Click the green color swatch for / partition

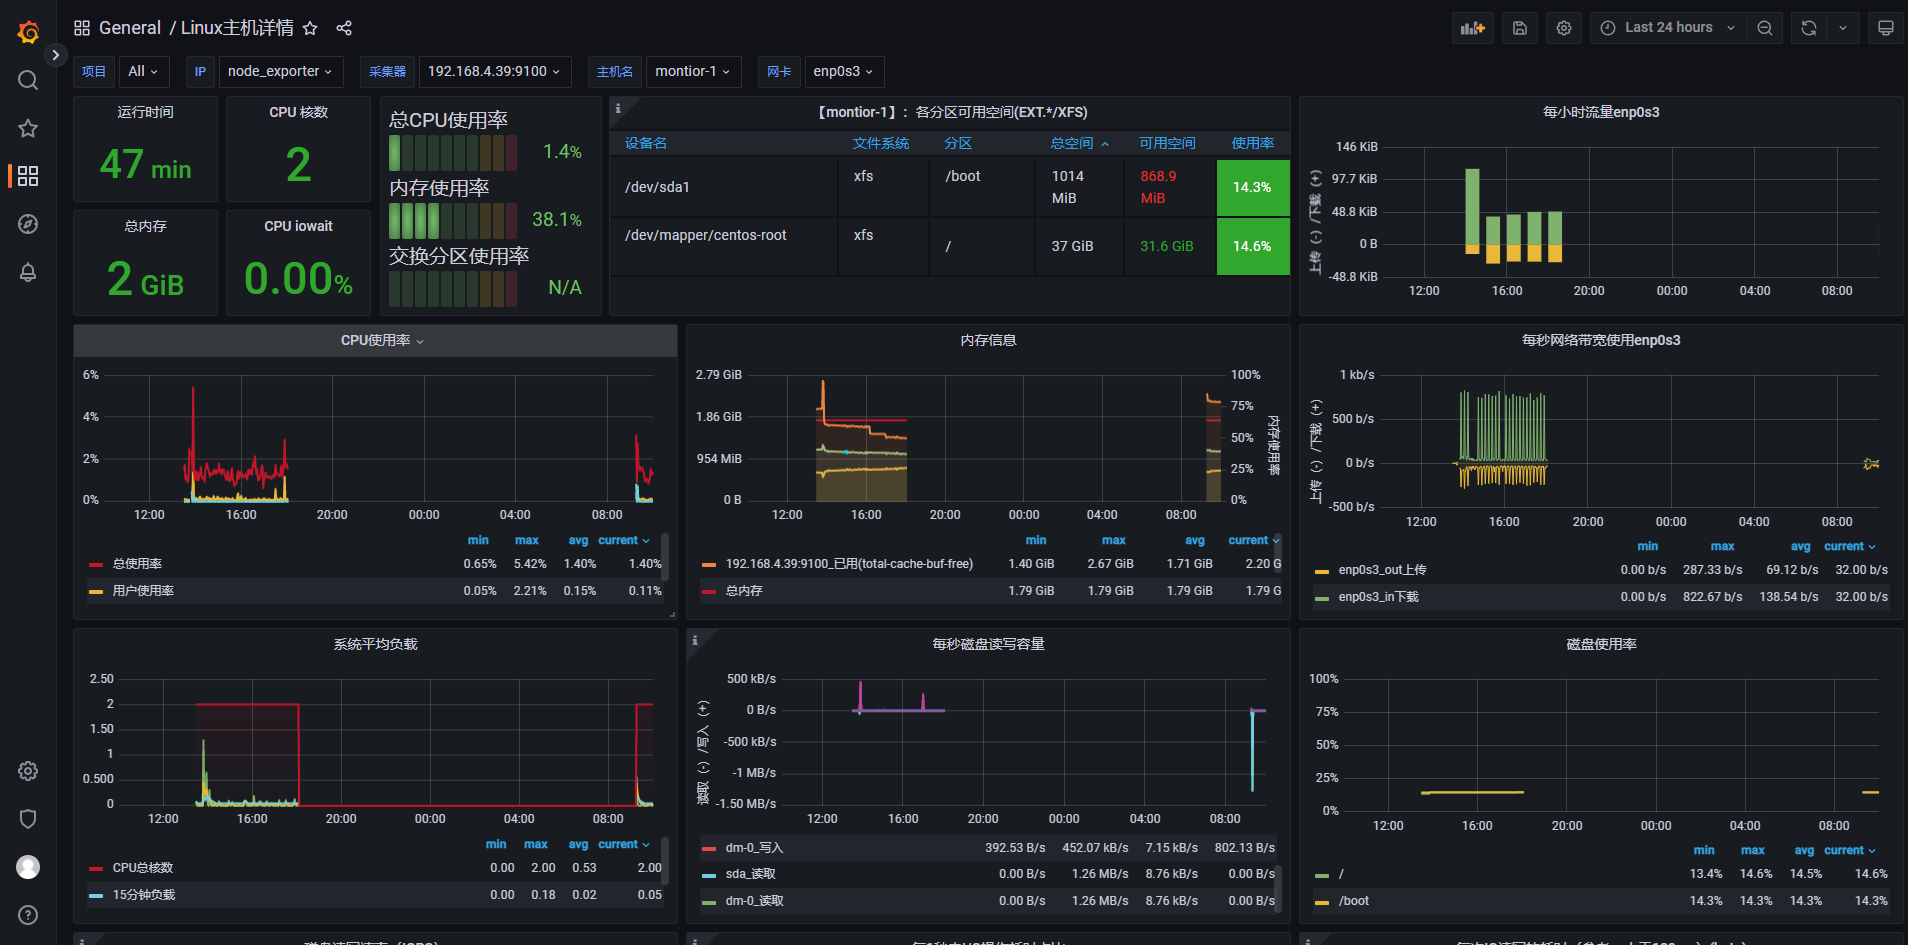[1321, 875]
